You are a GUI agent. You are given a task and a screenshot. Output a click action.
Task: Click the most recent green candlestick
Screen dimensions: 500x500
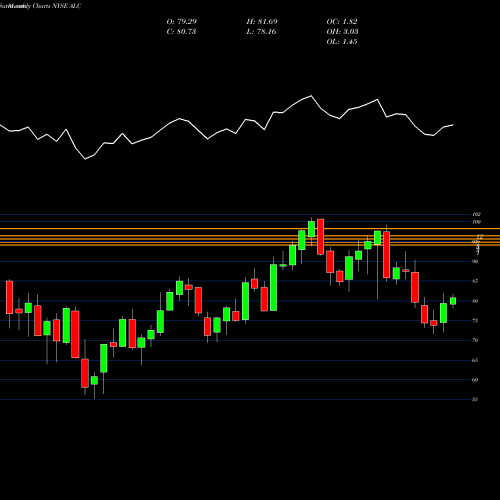(x=453, y=301)
